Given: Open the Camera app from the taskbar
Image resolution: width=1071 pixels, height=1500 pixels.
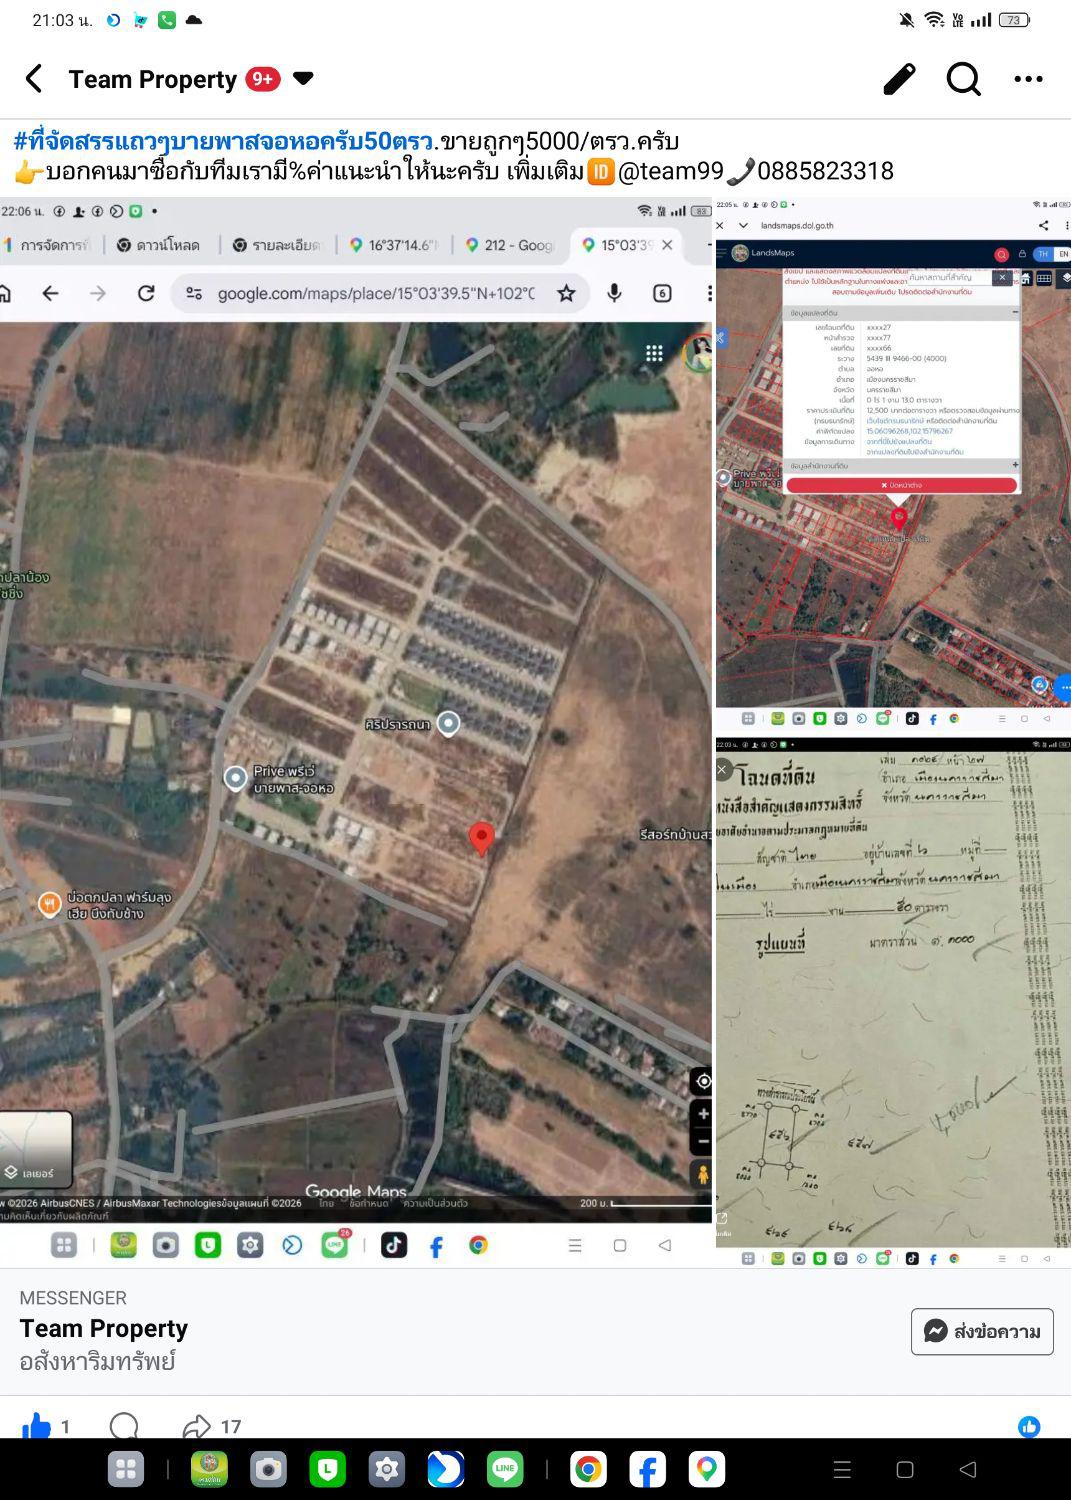Looking at the screenshot, I should click(268, 1469).
